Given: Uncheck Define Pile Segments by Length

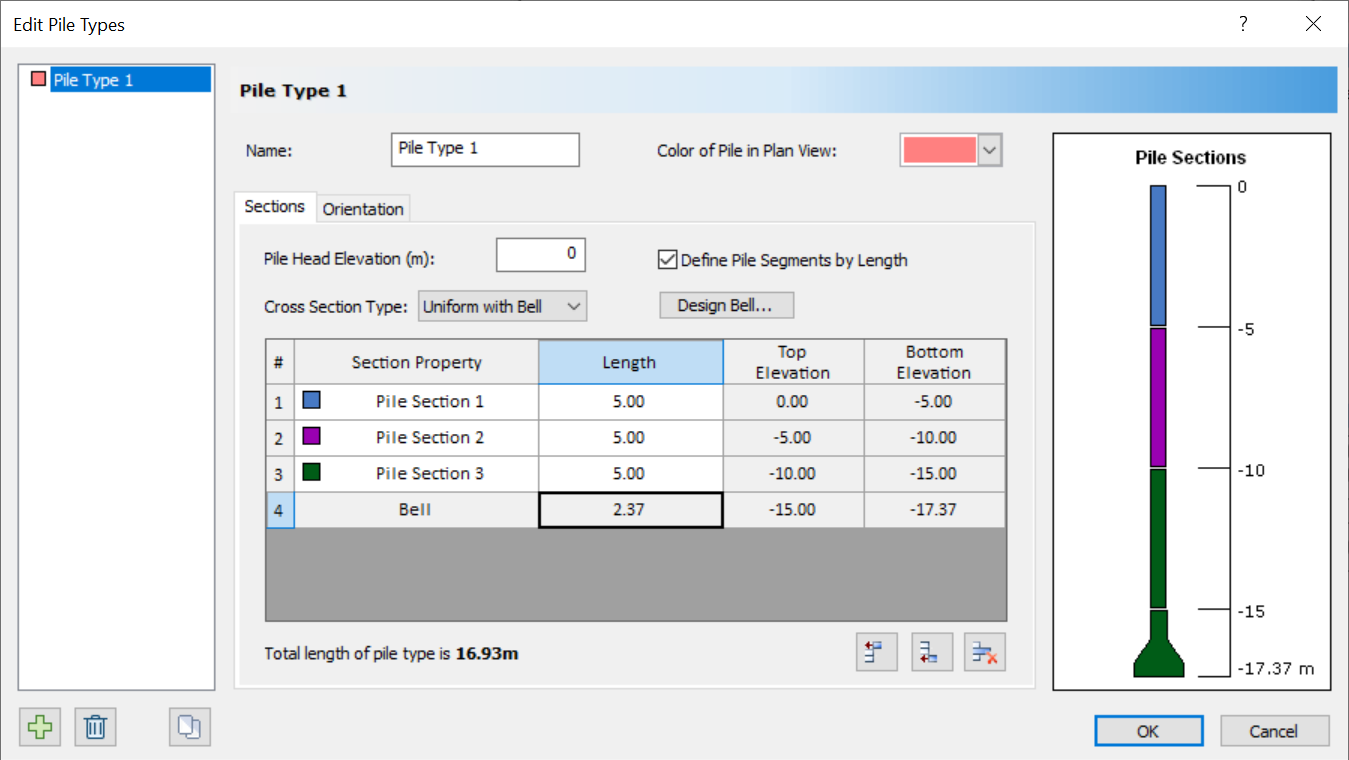Looking at the screenshot, I should click(667, 260).
